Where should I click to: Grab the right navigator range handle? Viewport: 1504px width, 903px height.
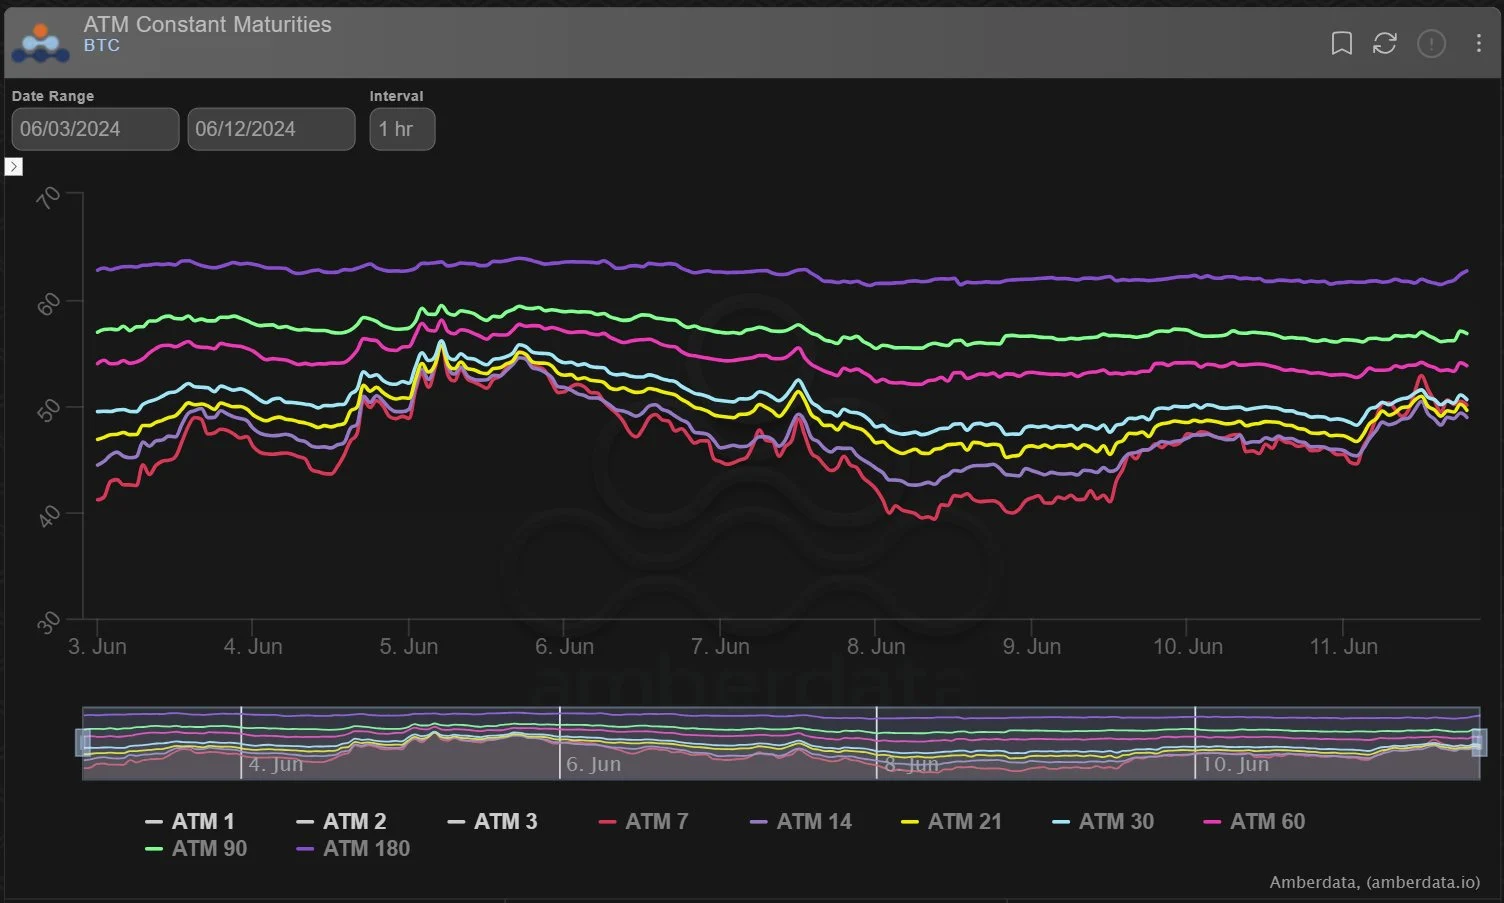pyautogui.click(x=1479, y=742)
